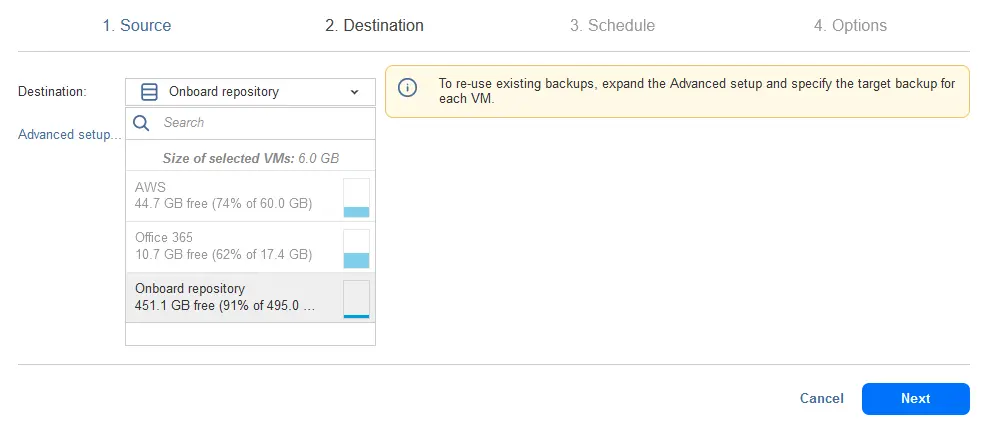This screenshot has width=988, height=435.
Task: Open the 4. Options step
Action: pos(850,26)
